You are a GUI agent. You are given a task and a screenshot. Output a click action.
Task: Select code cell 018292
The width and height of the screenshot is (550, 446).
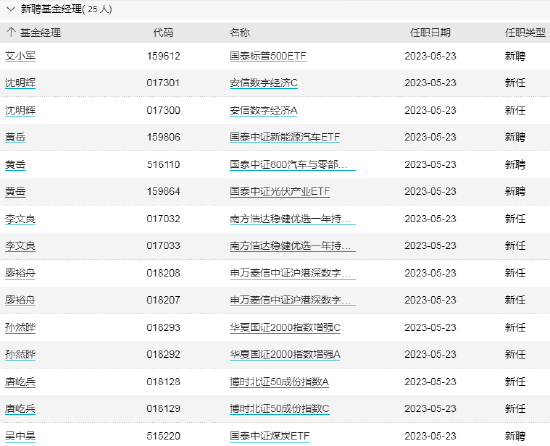pyautogui.click(x=163, y=354)
